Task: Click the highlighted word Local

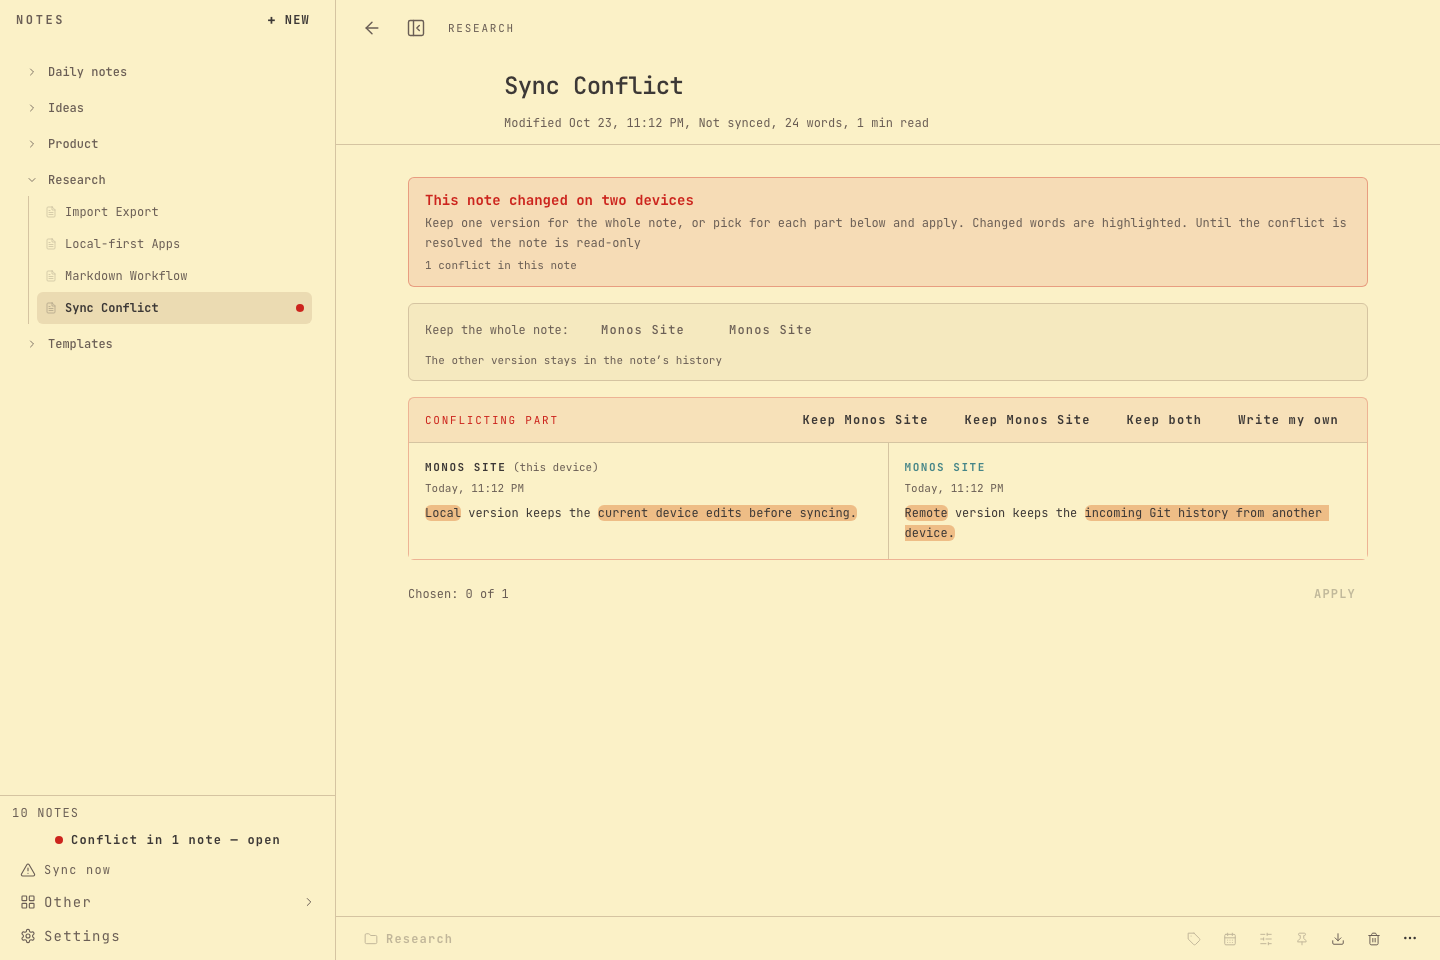Action: point(443,513)
